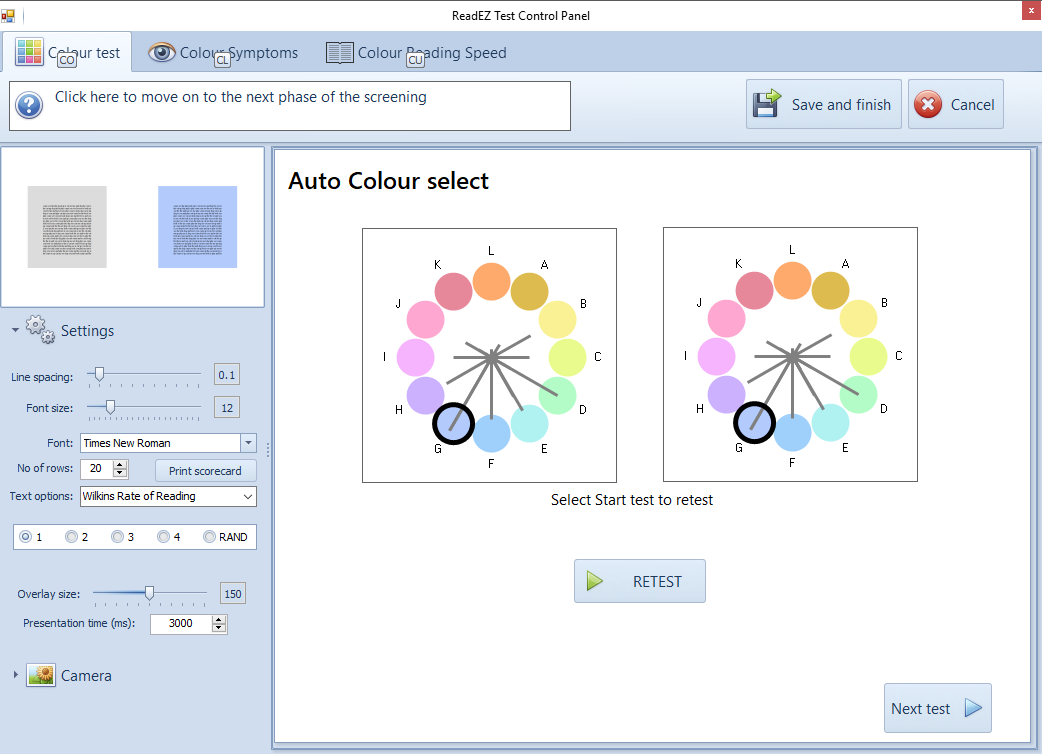Viewport: 1042px width, 754px height.
Task: Click the green play arrow on RETEST
Action: [x=596, y=581]
